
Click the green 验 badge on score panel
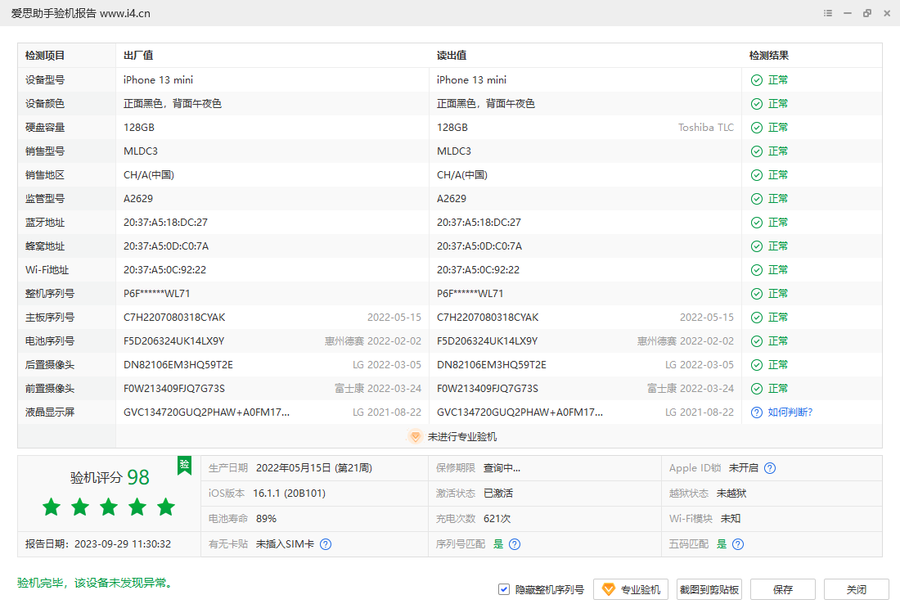pyautogui.click(x=184, y=464)
